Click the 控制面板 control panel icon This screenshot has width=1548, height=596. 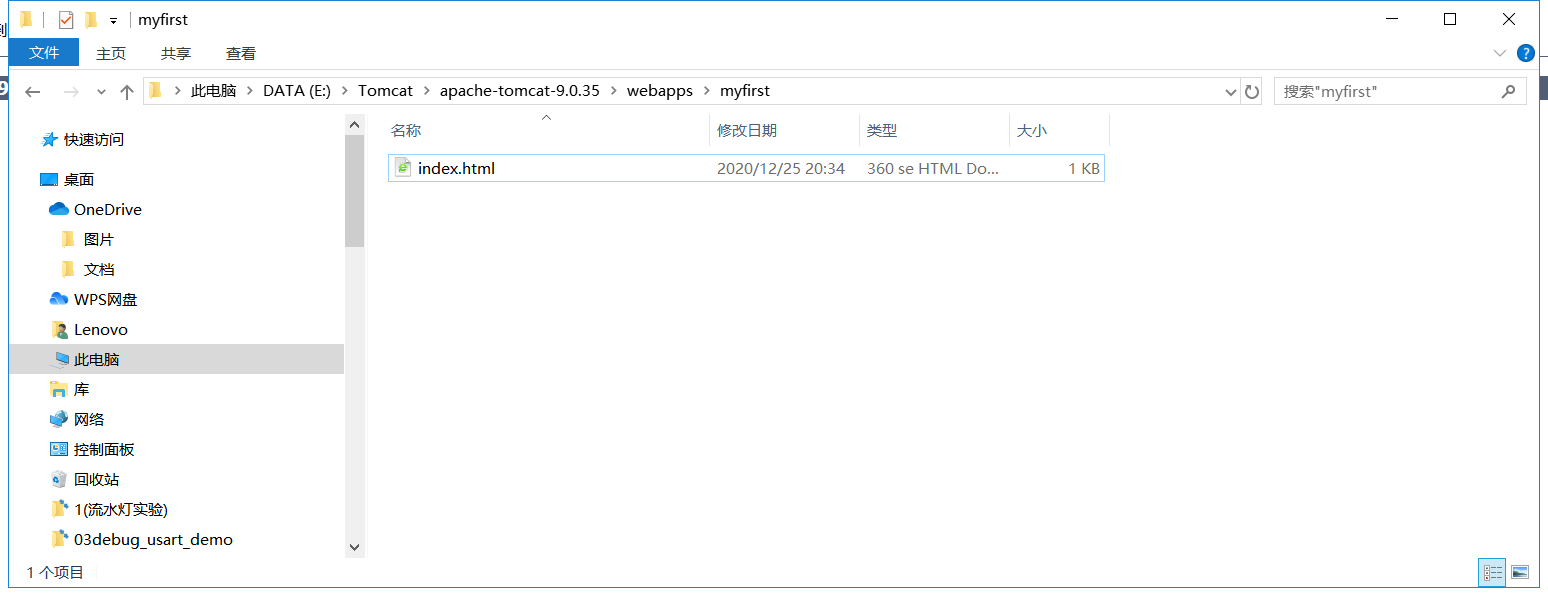(x=59, y=449)
